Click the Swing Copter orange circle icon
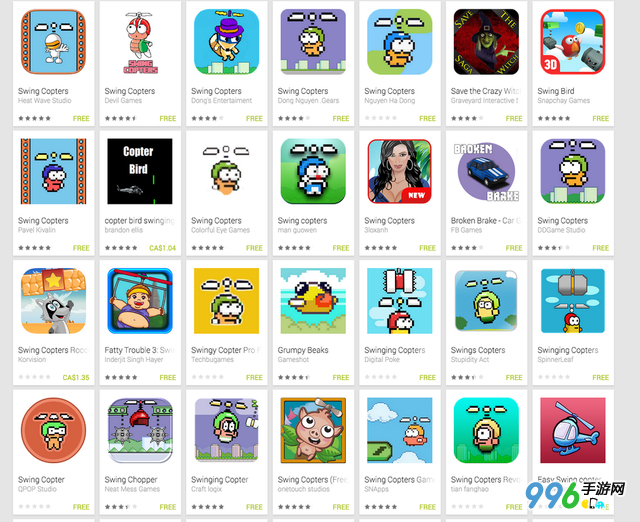The image size is (640, 522). [53, 430]
